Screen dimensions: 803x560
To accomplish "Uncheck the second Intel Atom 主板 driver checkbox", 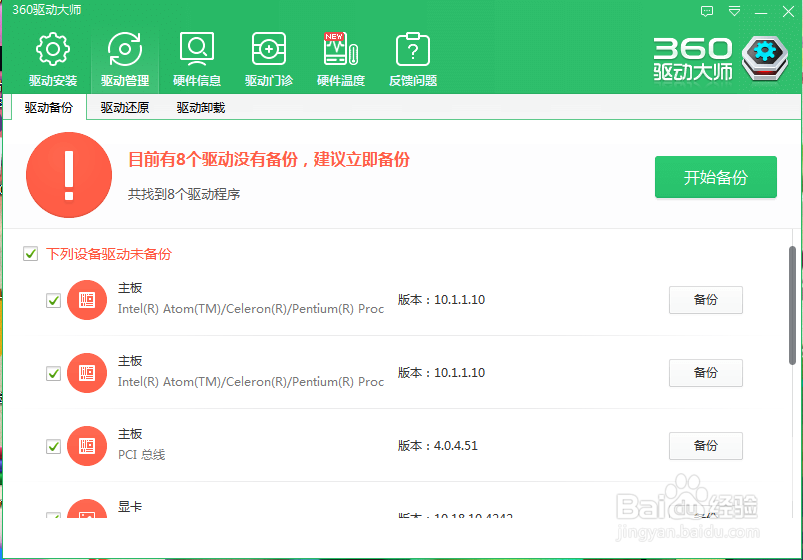I will (x=53, y=374).
